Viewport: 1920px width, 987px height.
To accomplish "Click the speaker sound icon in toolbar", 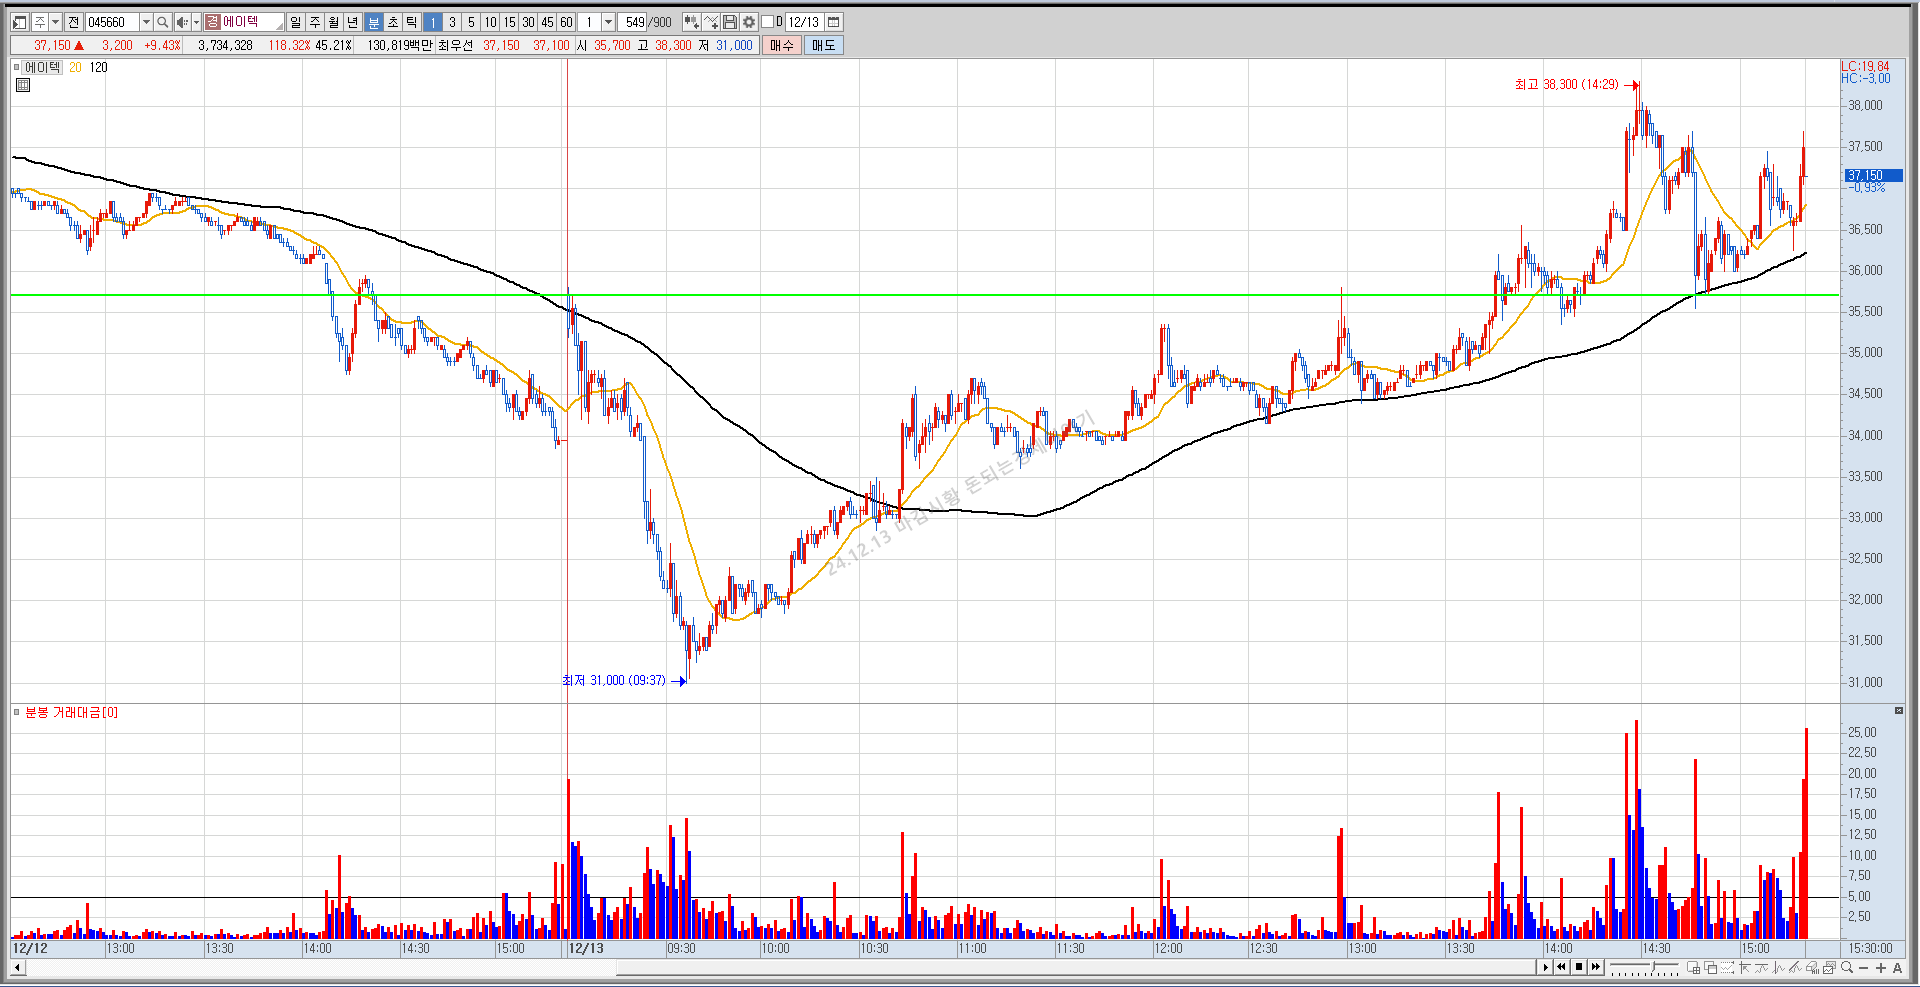I will click(182, 22).
